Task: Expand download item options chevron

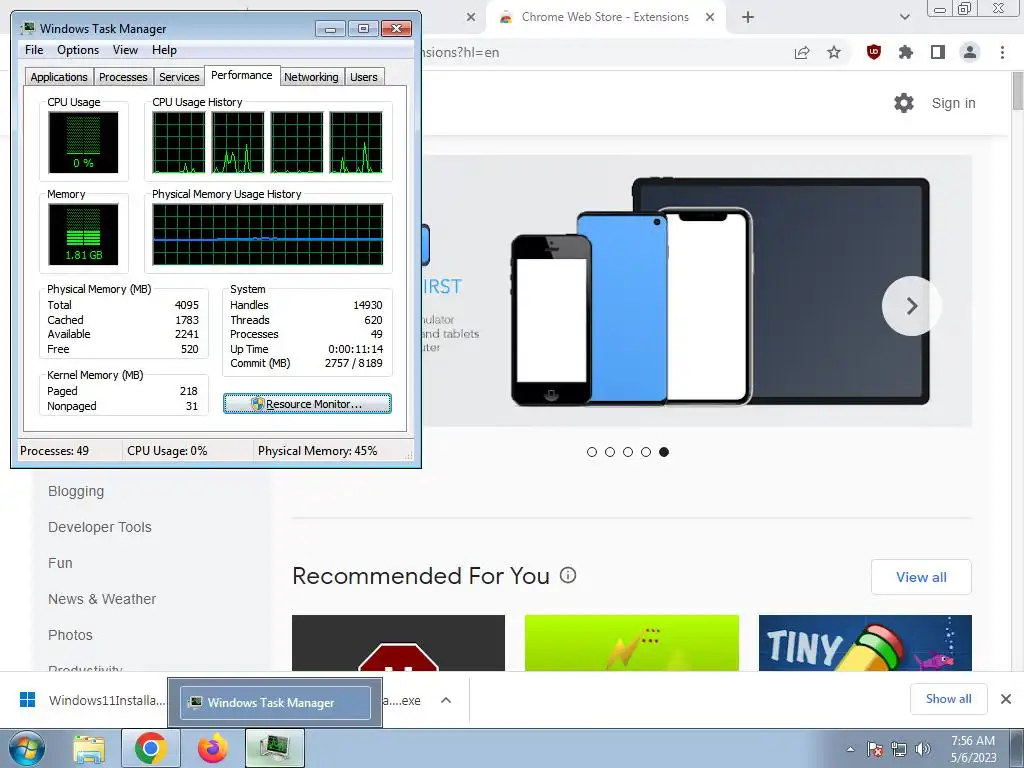Action: click(x=446, y=700)
